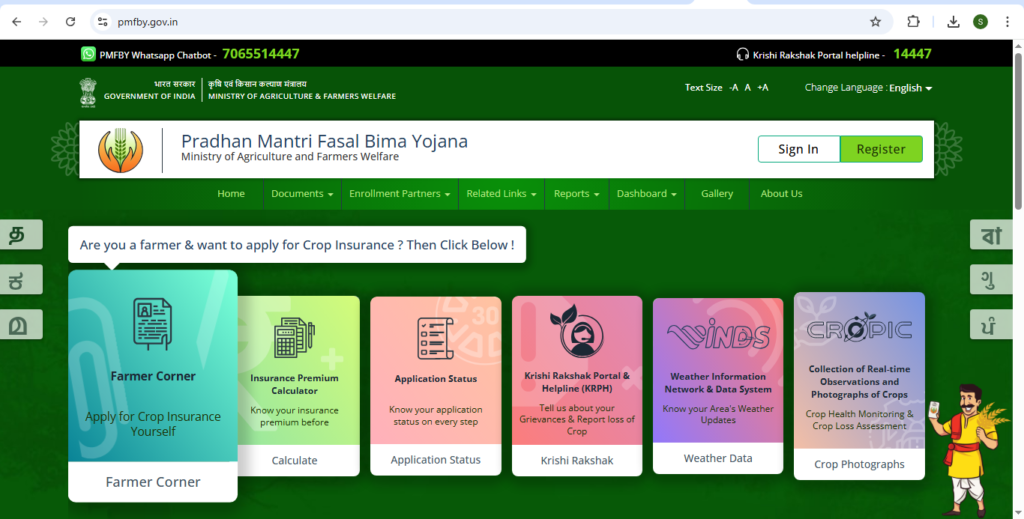Viewport: 1024px width, 519px height.
Task: Reset text size with A
Action: [748, 87]
